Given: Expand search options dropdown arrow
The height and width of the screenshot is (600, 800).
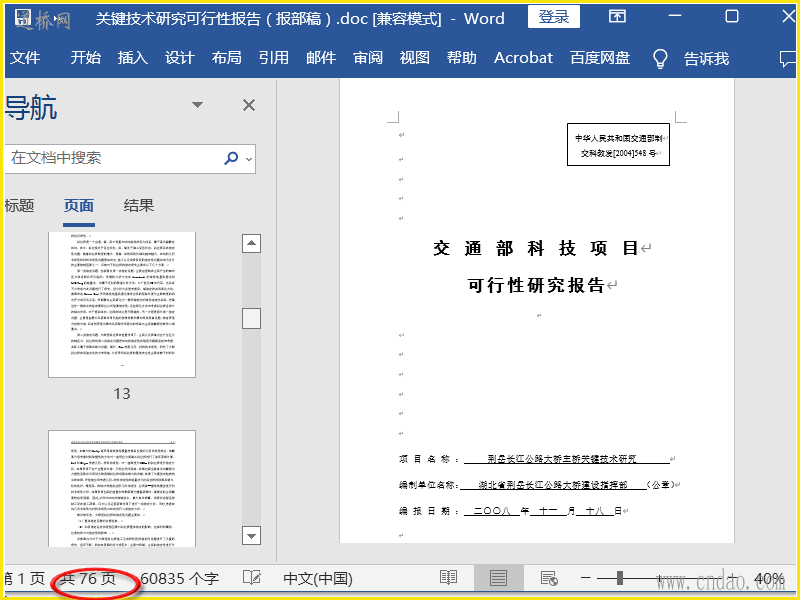Looking at the screenshot, I should coord(249,159).
